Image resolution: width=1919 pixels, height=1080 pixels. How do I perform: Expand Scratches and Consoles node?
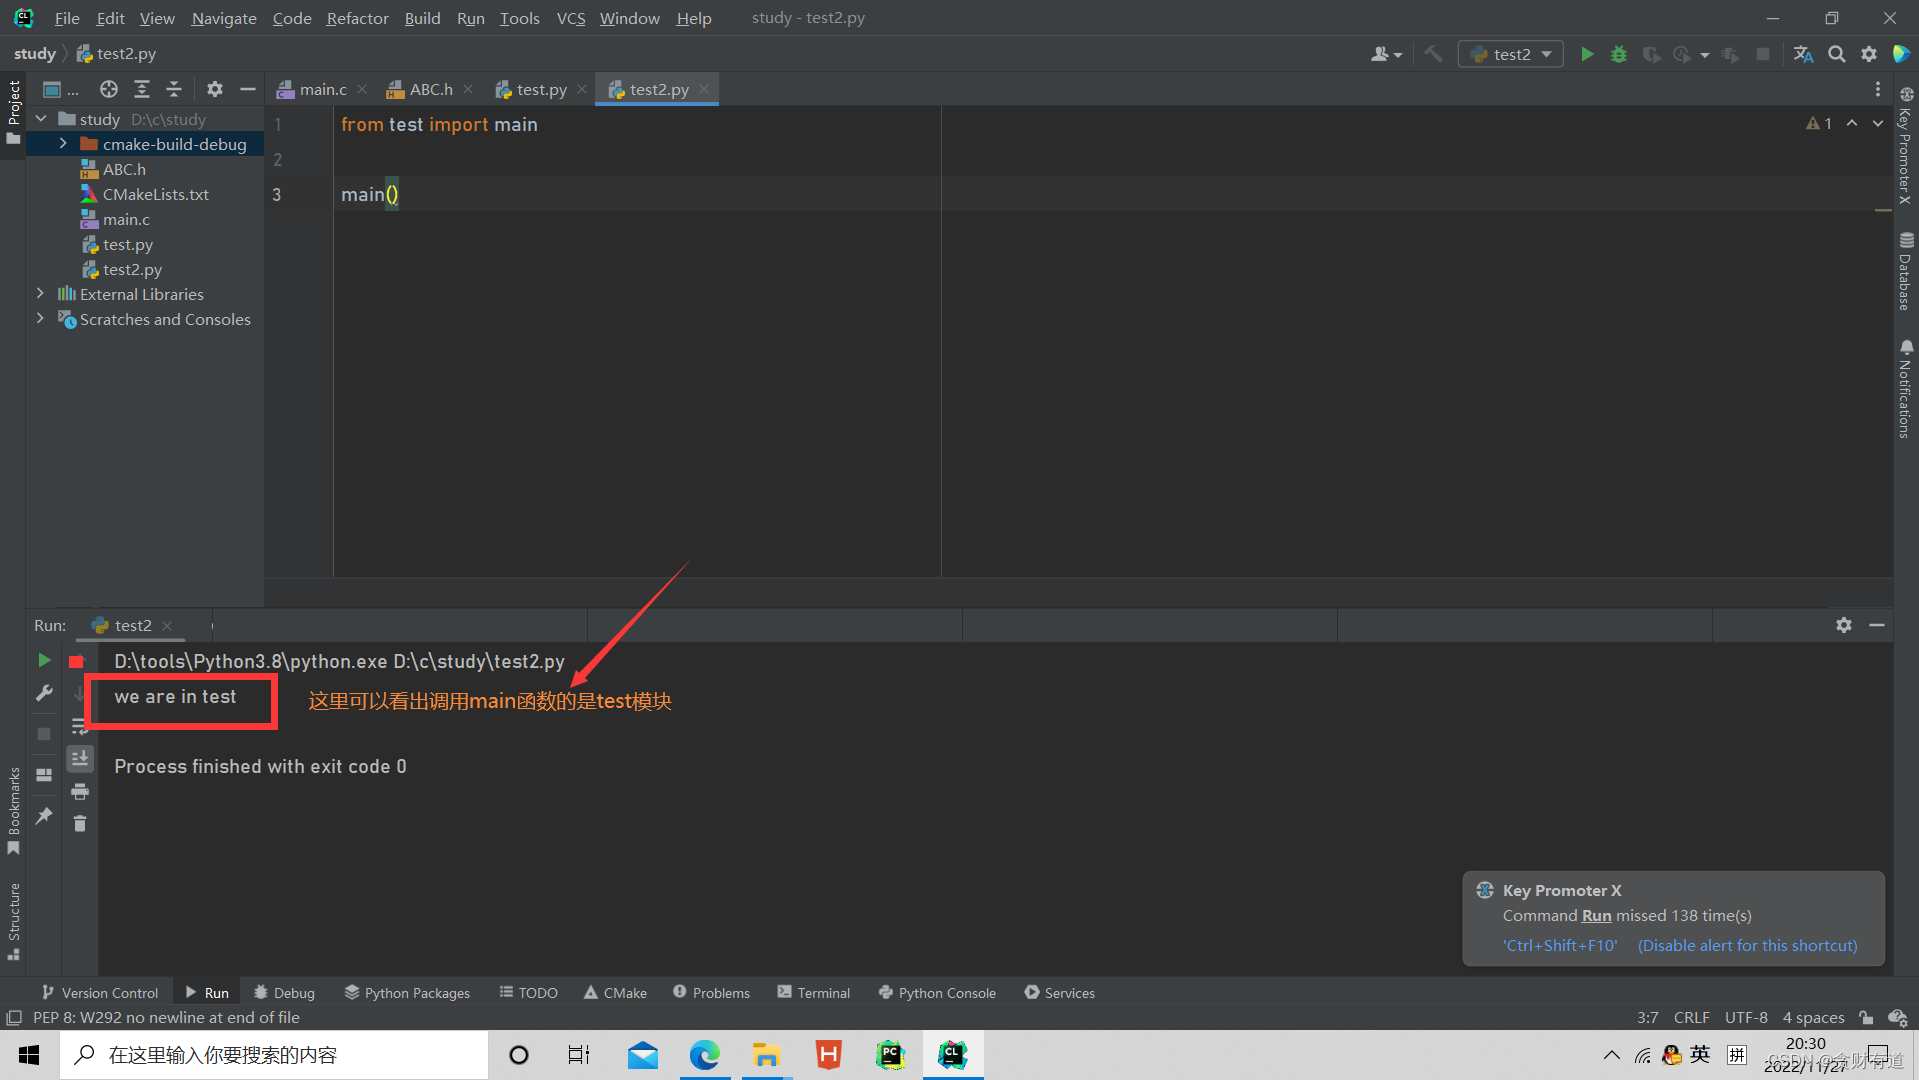tap(40, 319)
